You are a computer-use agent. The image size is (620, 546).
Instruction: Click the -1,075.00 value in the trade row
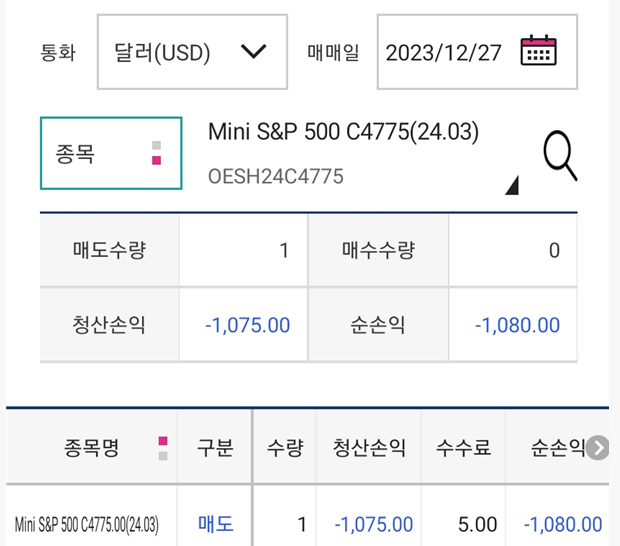(374, 525)
